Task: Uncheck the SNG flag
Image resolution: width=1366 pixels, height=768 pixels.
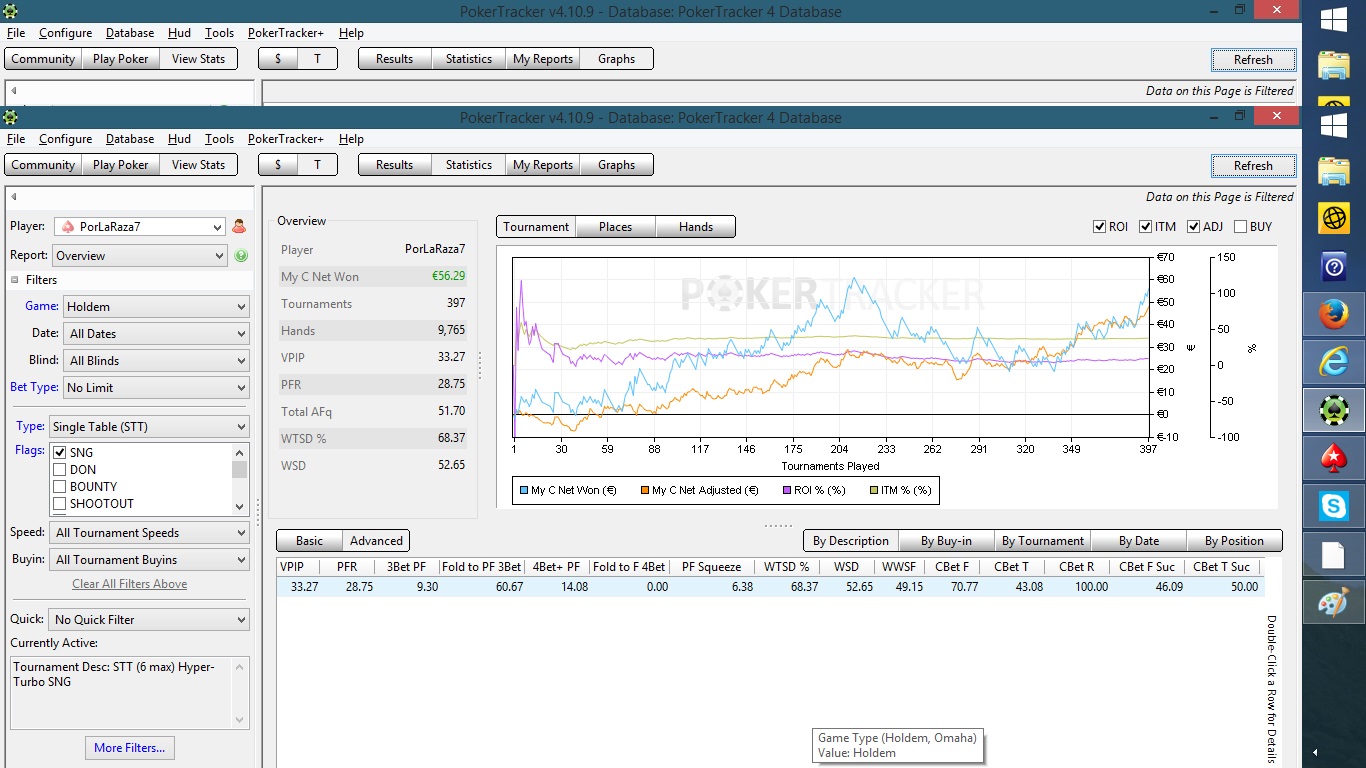Action: 60,453
